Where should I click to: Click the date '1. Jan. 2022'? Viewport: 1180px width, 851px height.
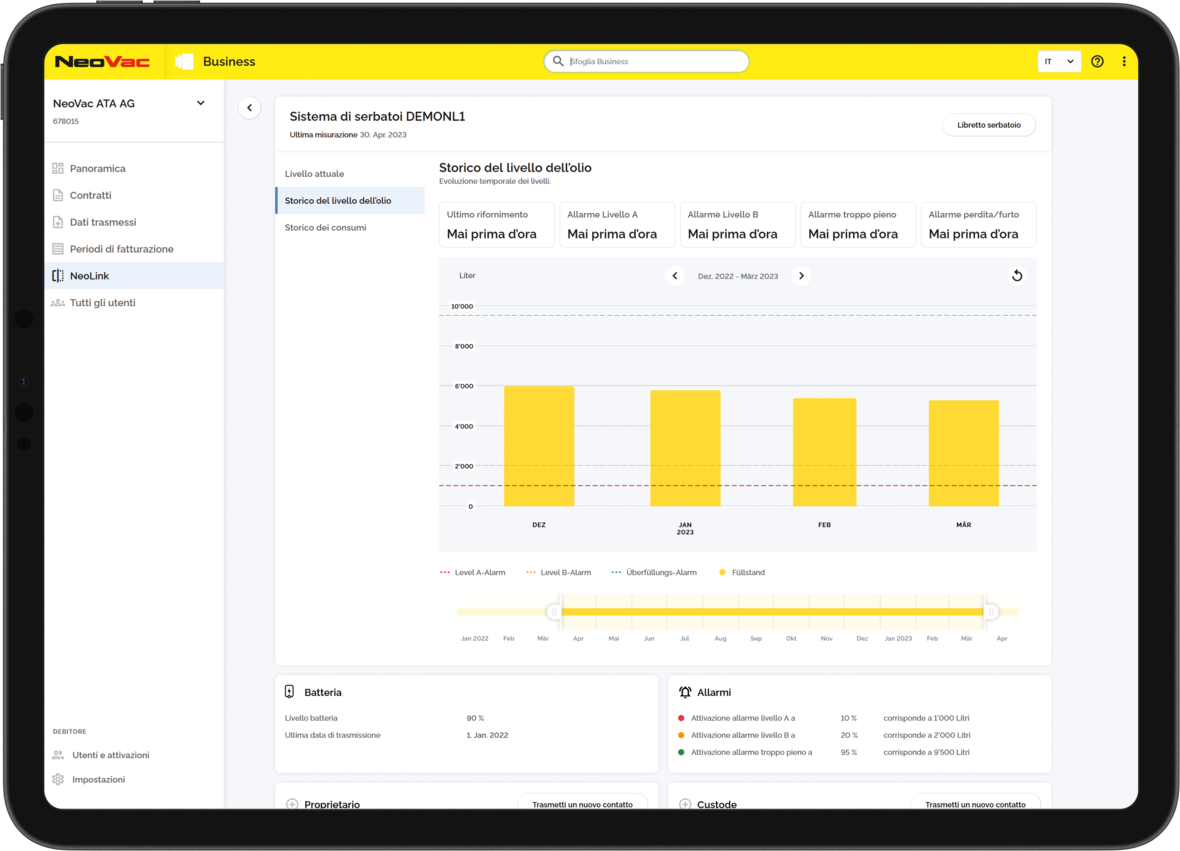tap(488, 735)
